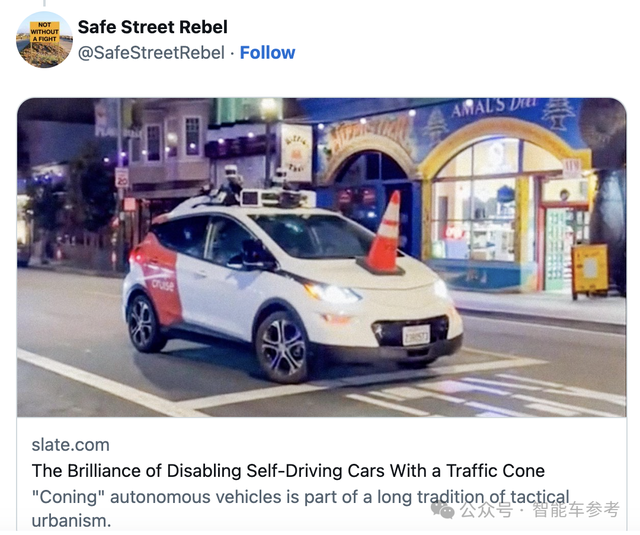
Task: Click the red ATM sign by the storefront
Action: 572,167
